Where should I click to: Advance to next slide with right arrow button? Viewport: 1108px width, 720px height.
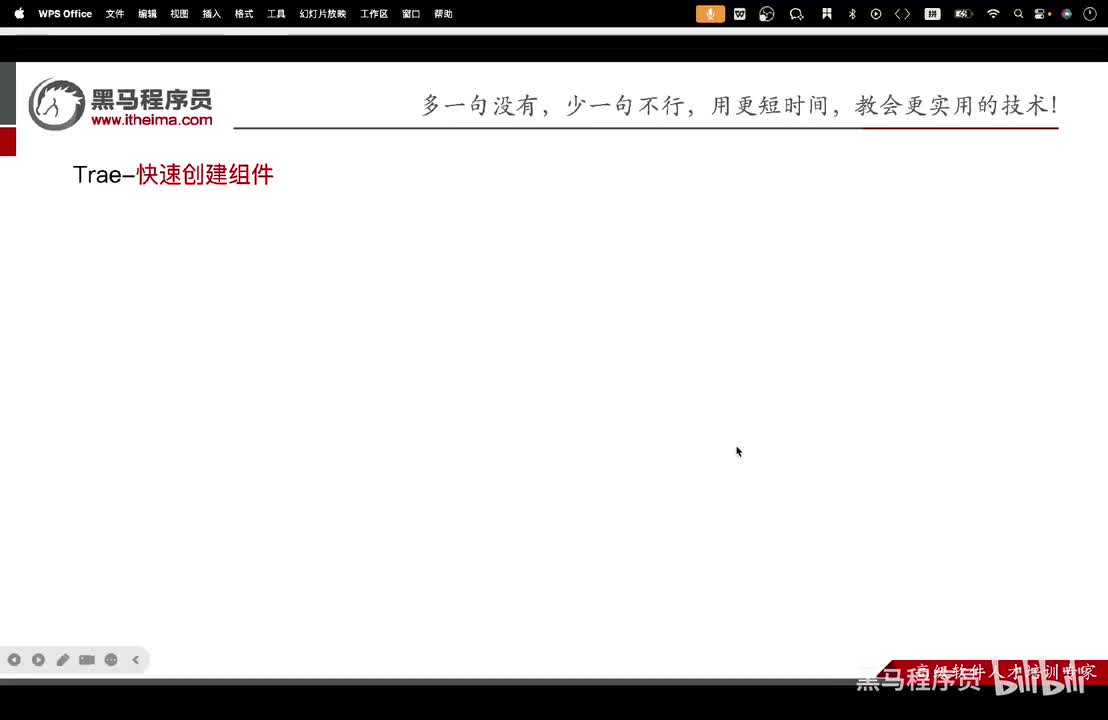click(38, 660)
